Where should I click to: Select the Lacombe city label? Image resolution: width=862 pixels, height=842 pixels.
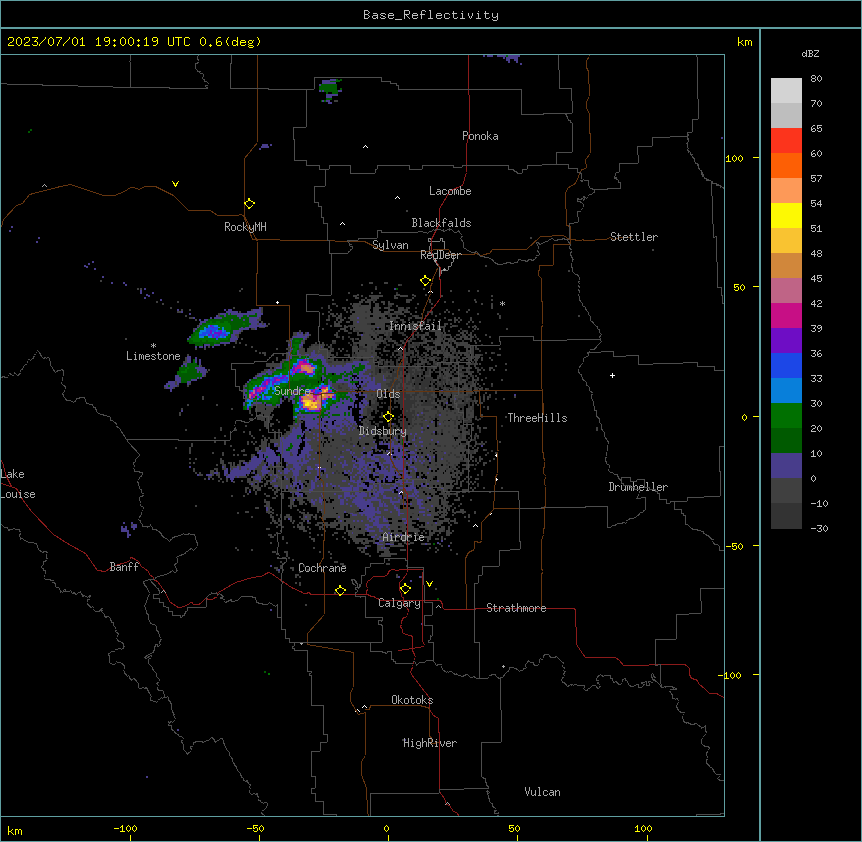[450, 191]
